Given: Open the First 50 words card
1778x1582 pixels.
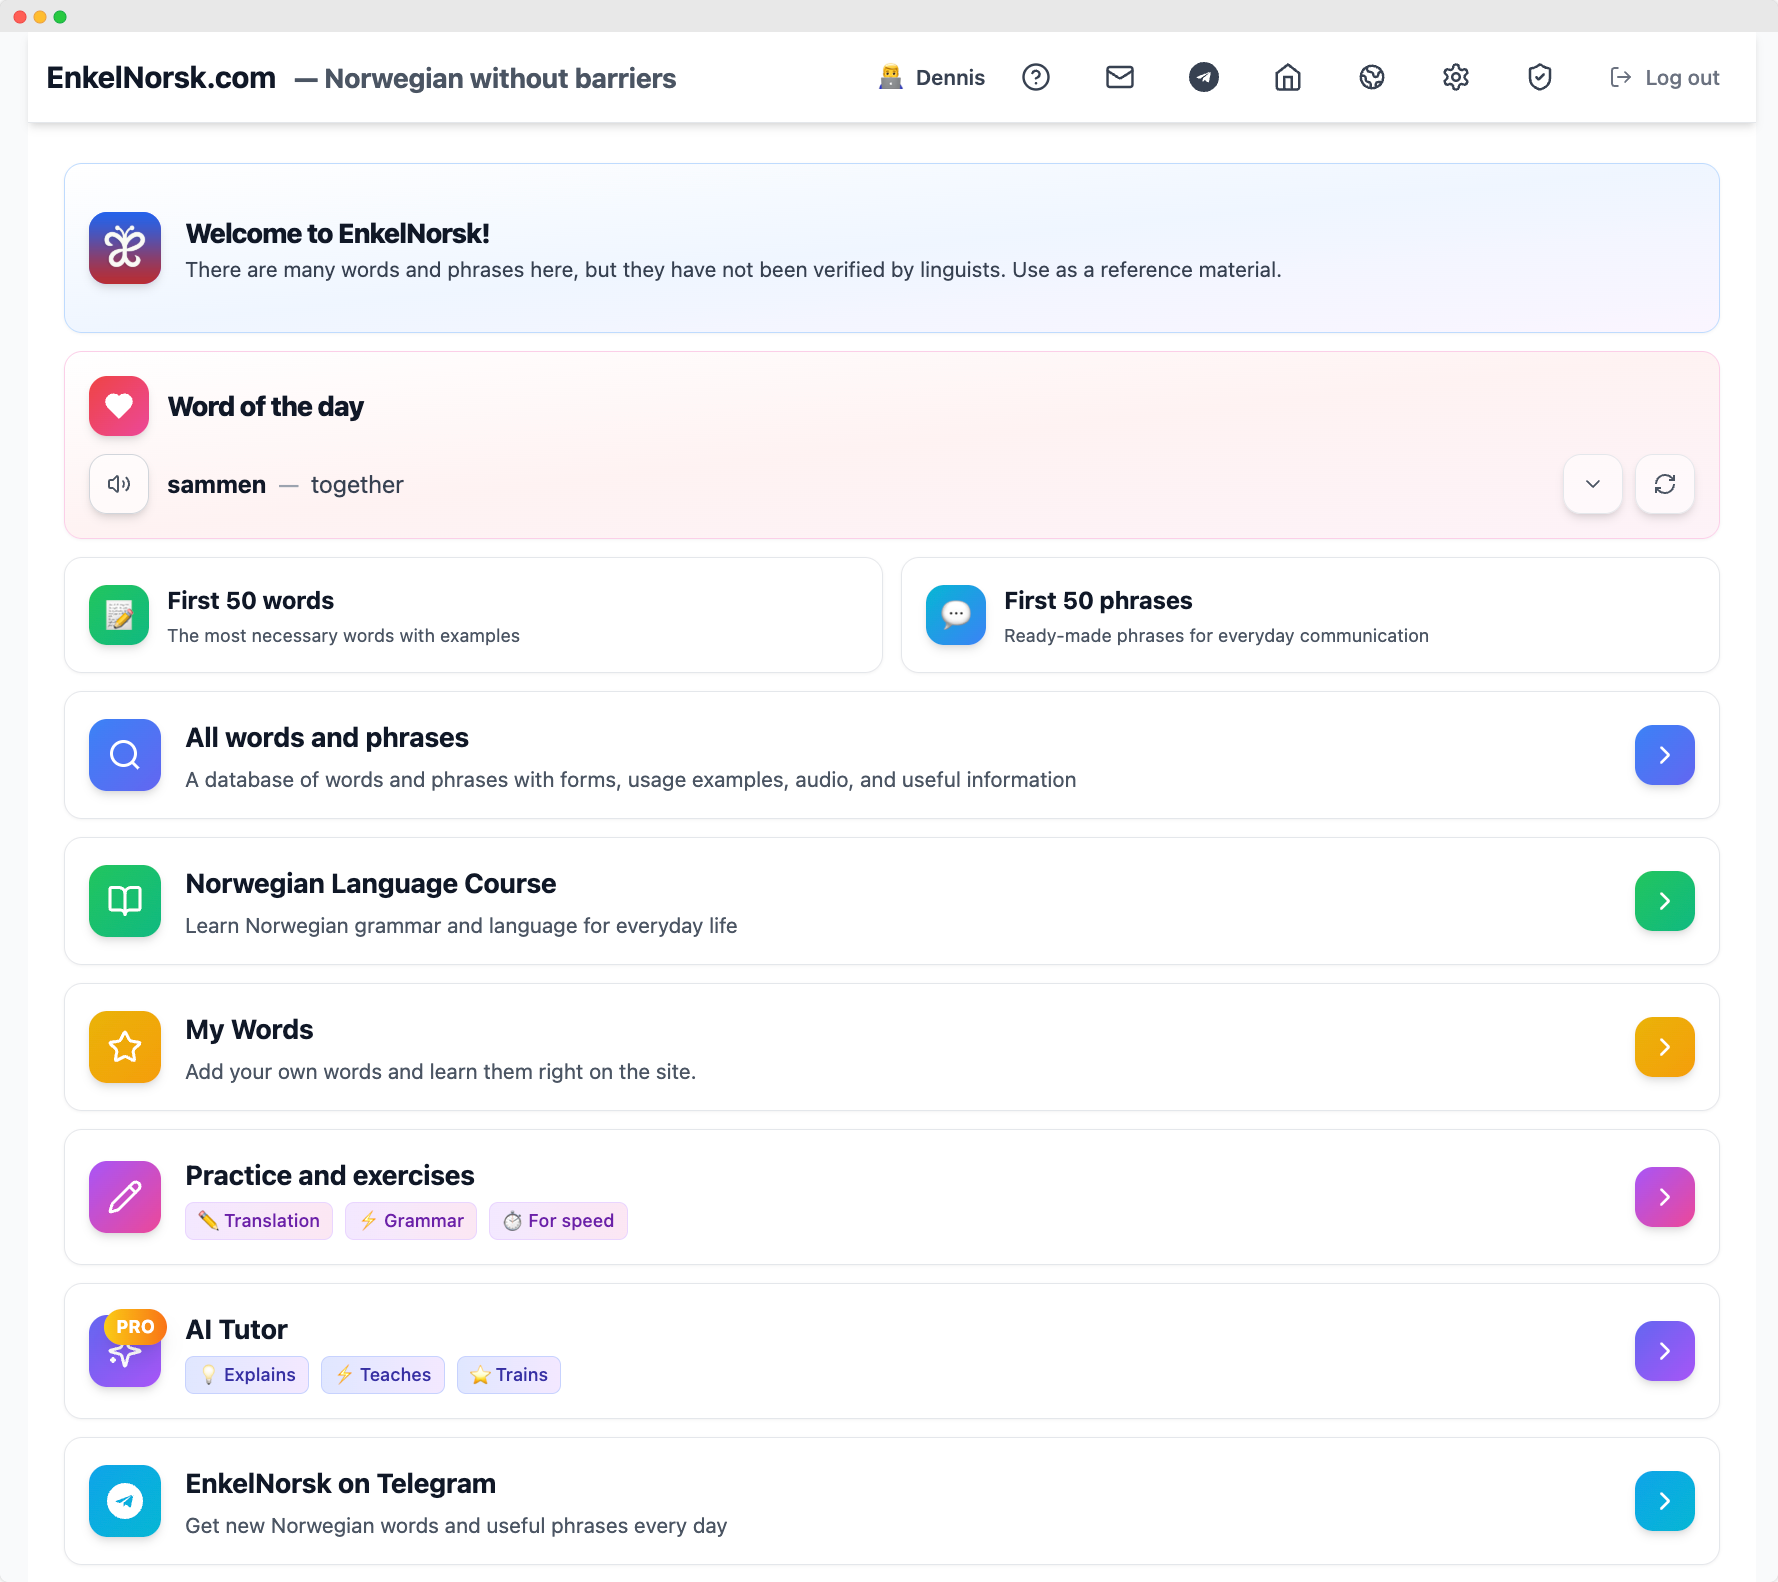Looking at the screenshot, I should pyautogui.click(x=473, y=615).
